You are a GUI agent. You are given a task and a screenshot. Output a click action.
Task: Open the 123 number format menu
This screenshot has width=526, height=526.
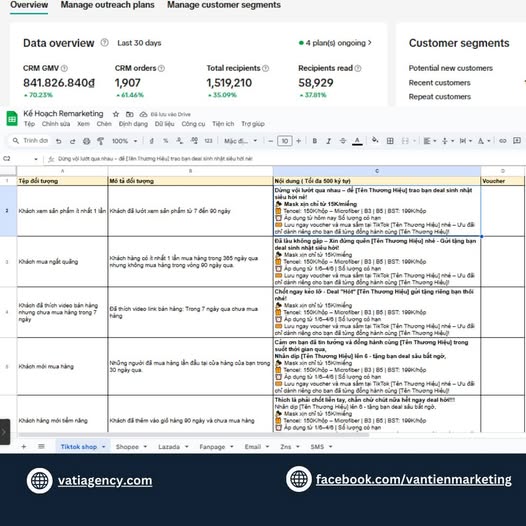[x=208, y=141]
